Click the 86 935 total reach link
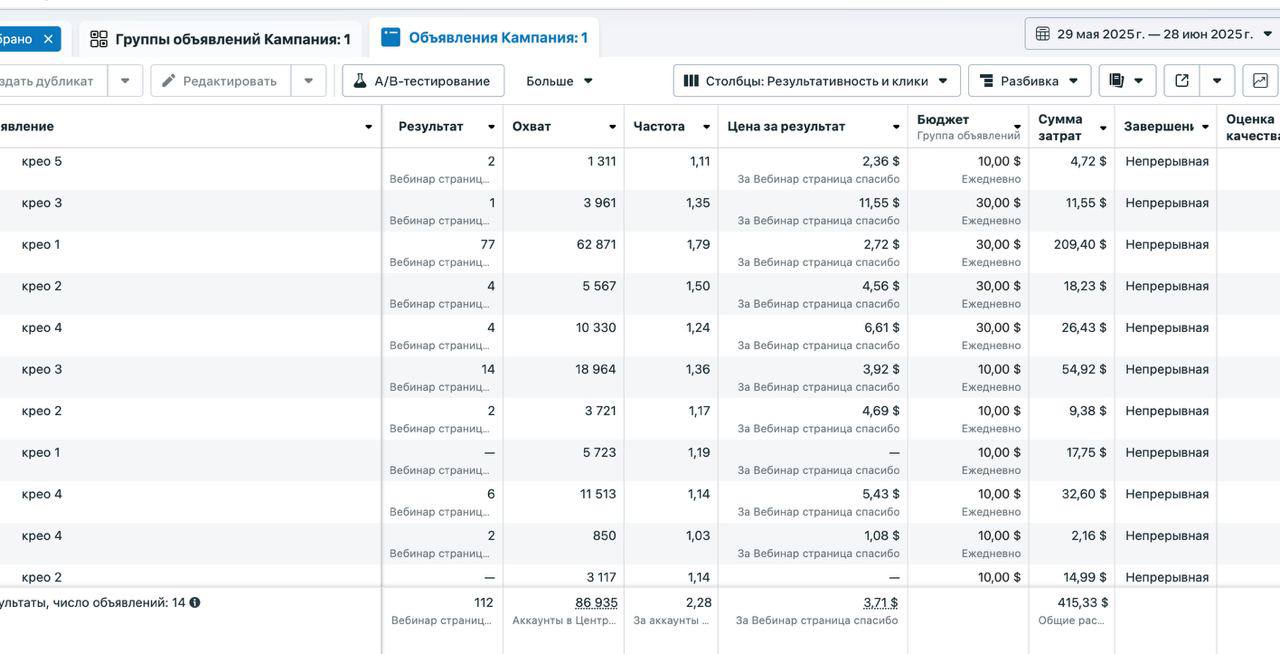The height and width of the screenshot is (654, 1280). coord(596,603)
